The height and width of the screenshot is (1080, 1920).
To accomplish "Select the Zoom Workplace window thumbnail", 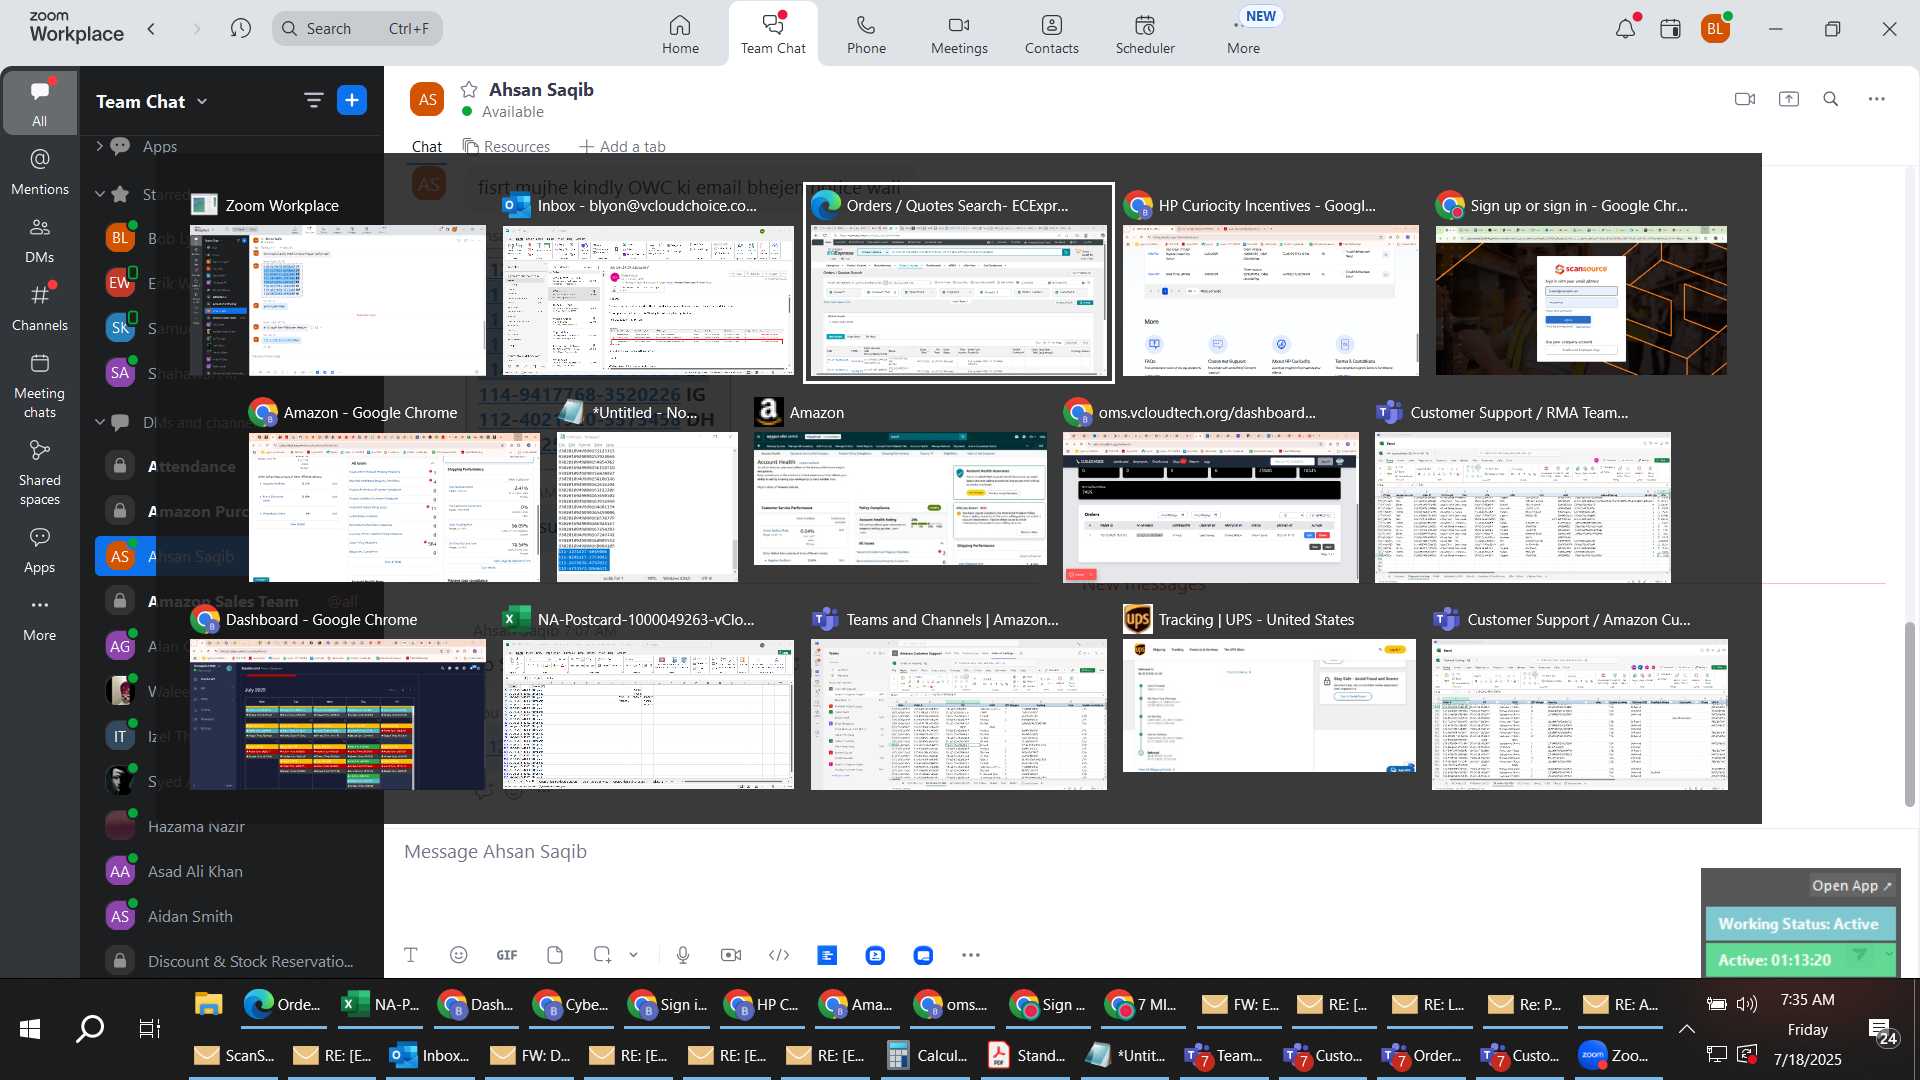I will (x=338, y=300).
